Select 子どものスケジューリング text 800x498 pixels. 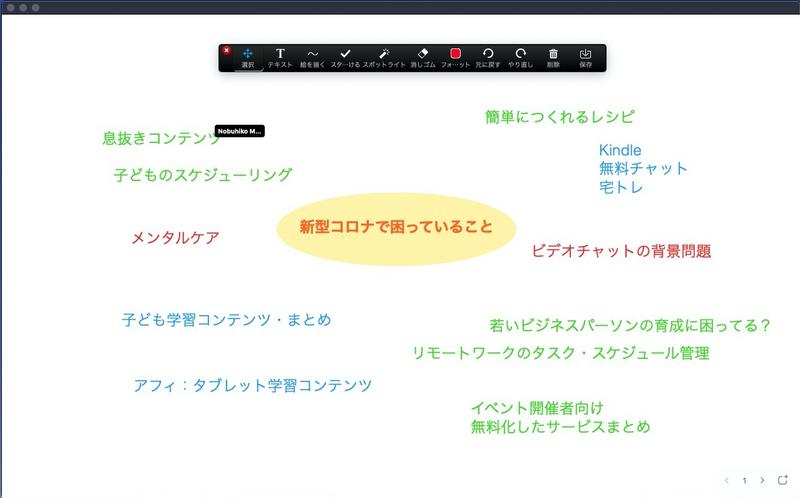[203, 175]
